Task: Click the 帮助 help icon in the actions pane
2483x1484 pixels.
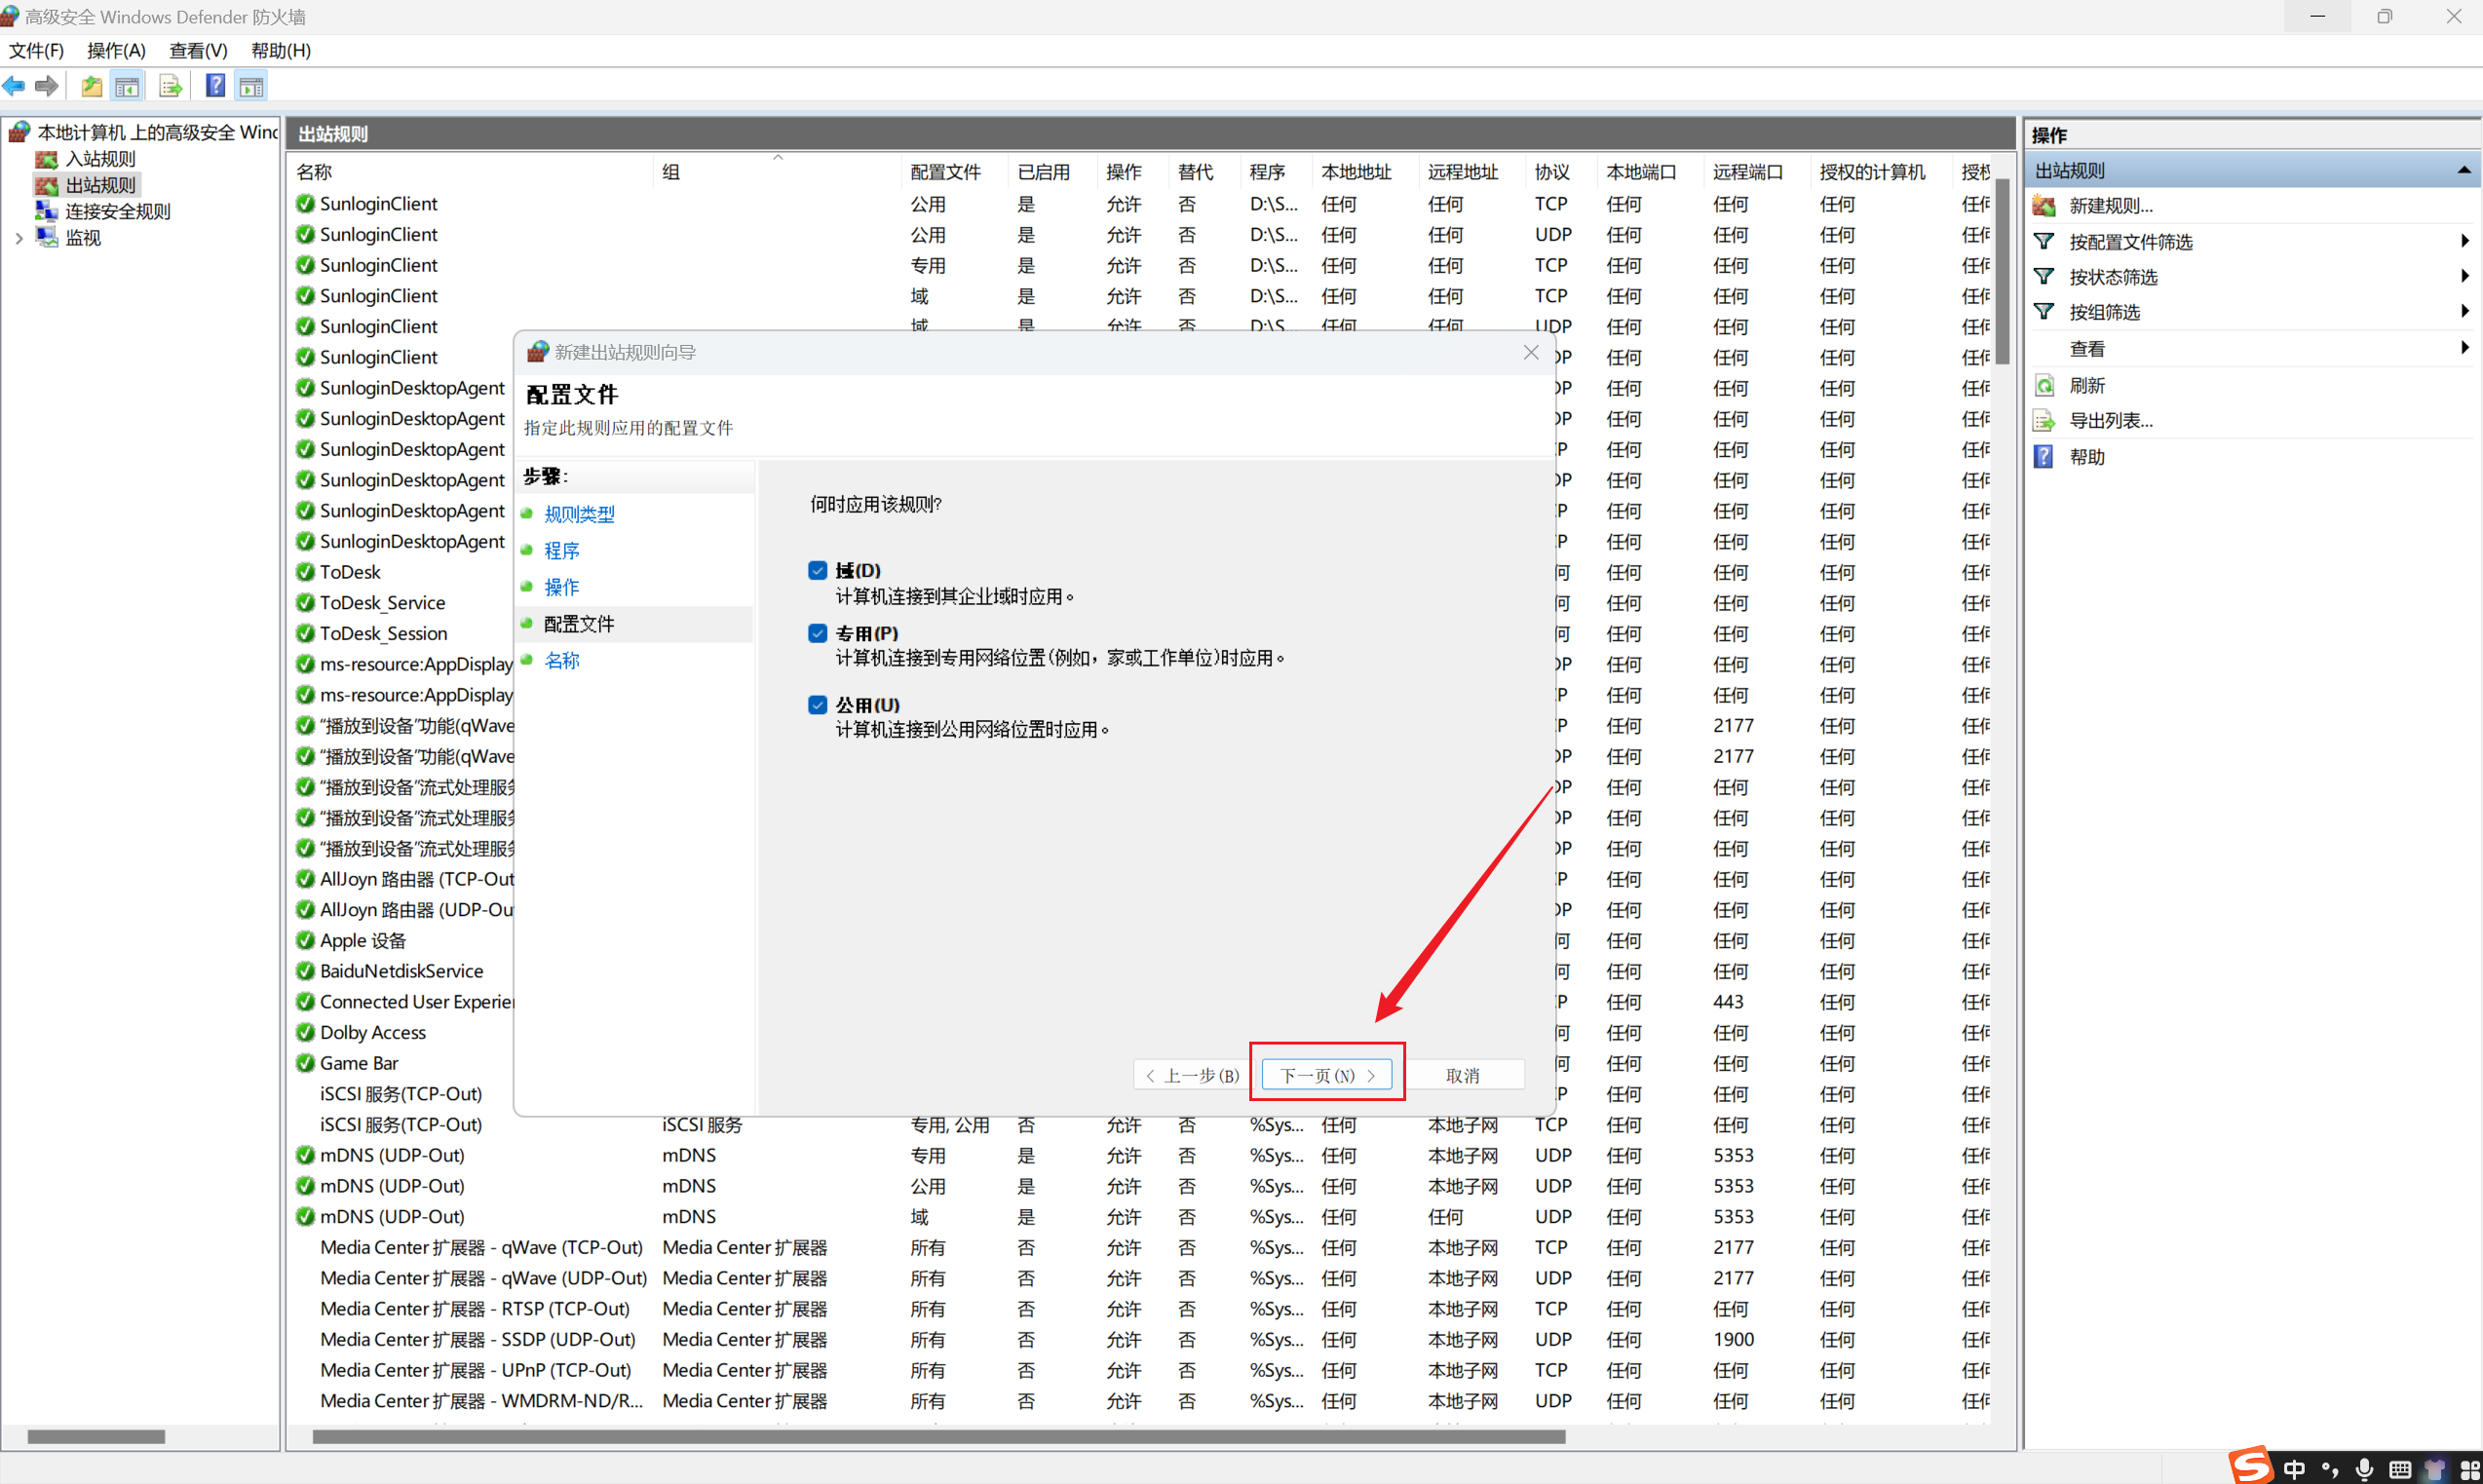Action: (x=2044, y=456)
